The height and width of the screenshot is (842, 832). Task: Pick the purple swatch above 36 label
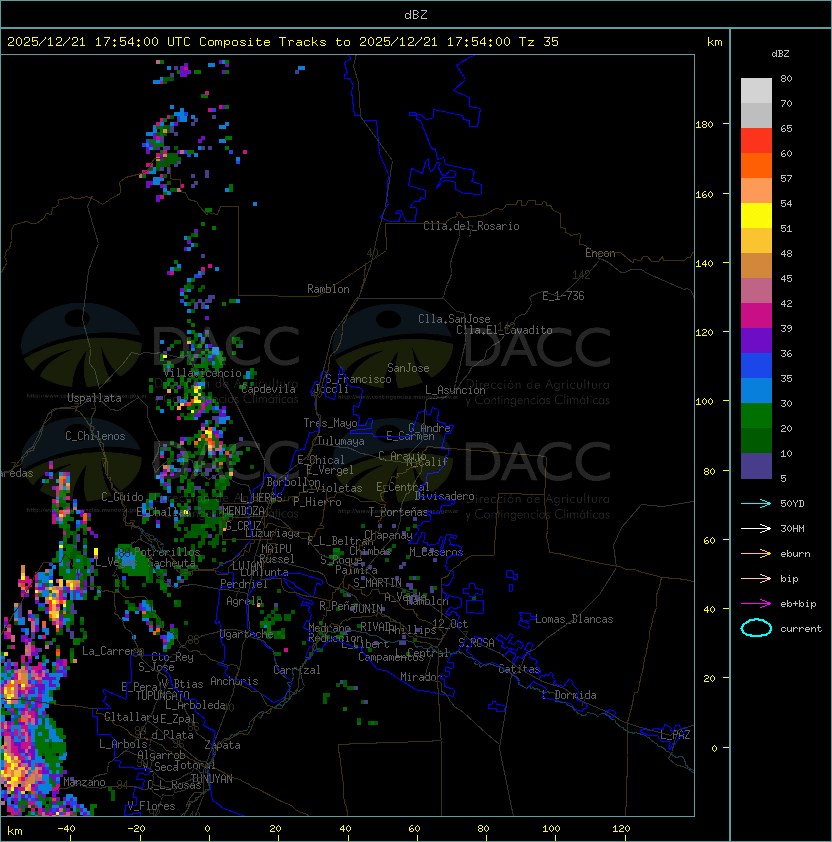point(756,340)
